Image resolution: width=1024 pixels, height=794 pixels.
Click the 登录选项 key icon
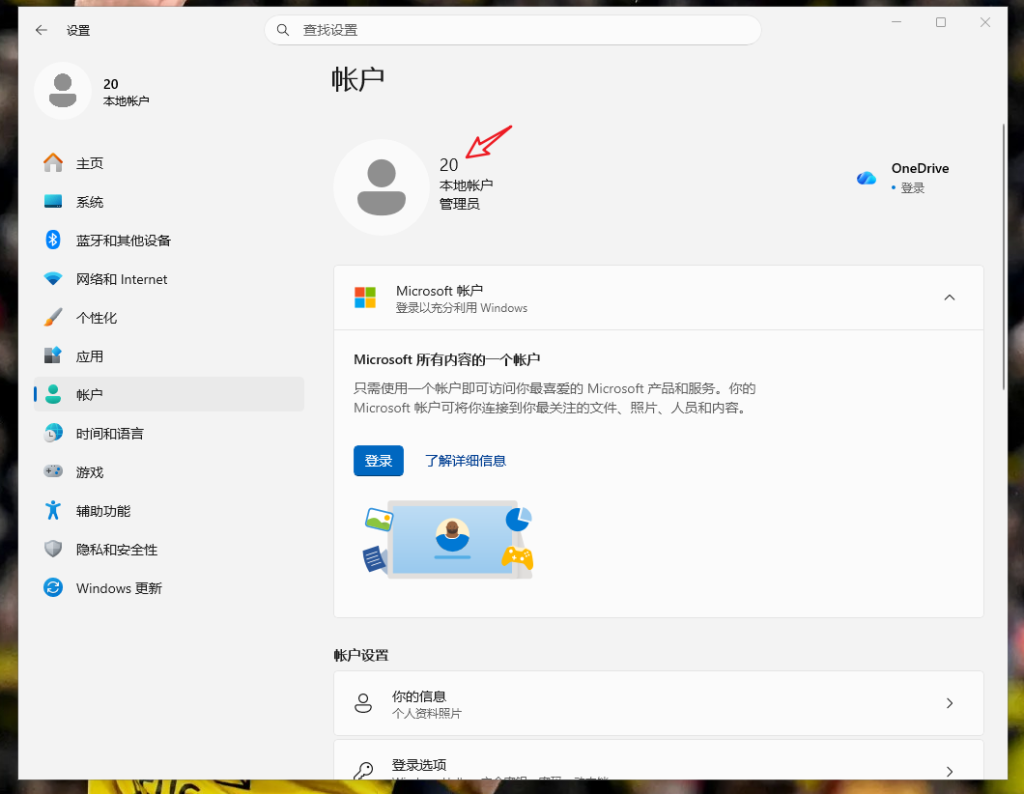click(x=363, y=771)
